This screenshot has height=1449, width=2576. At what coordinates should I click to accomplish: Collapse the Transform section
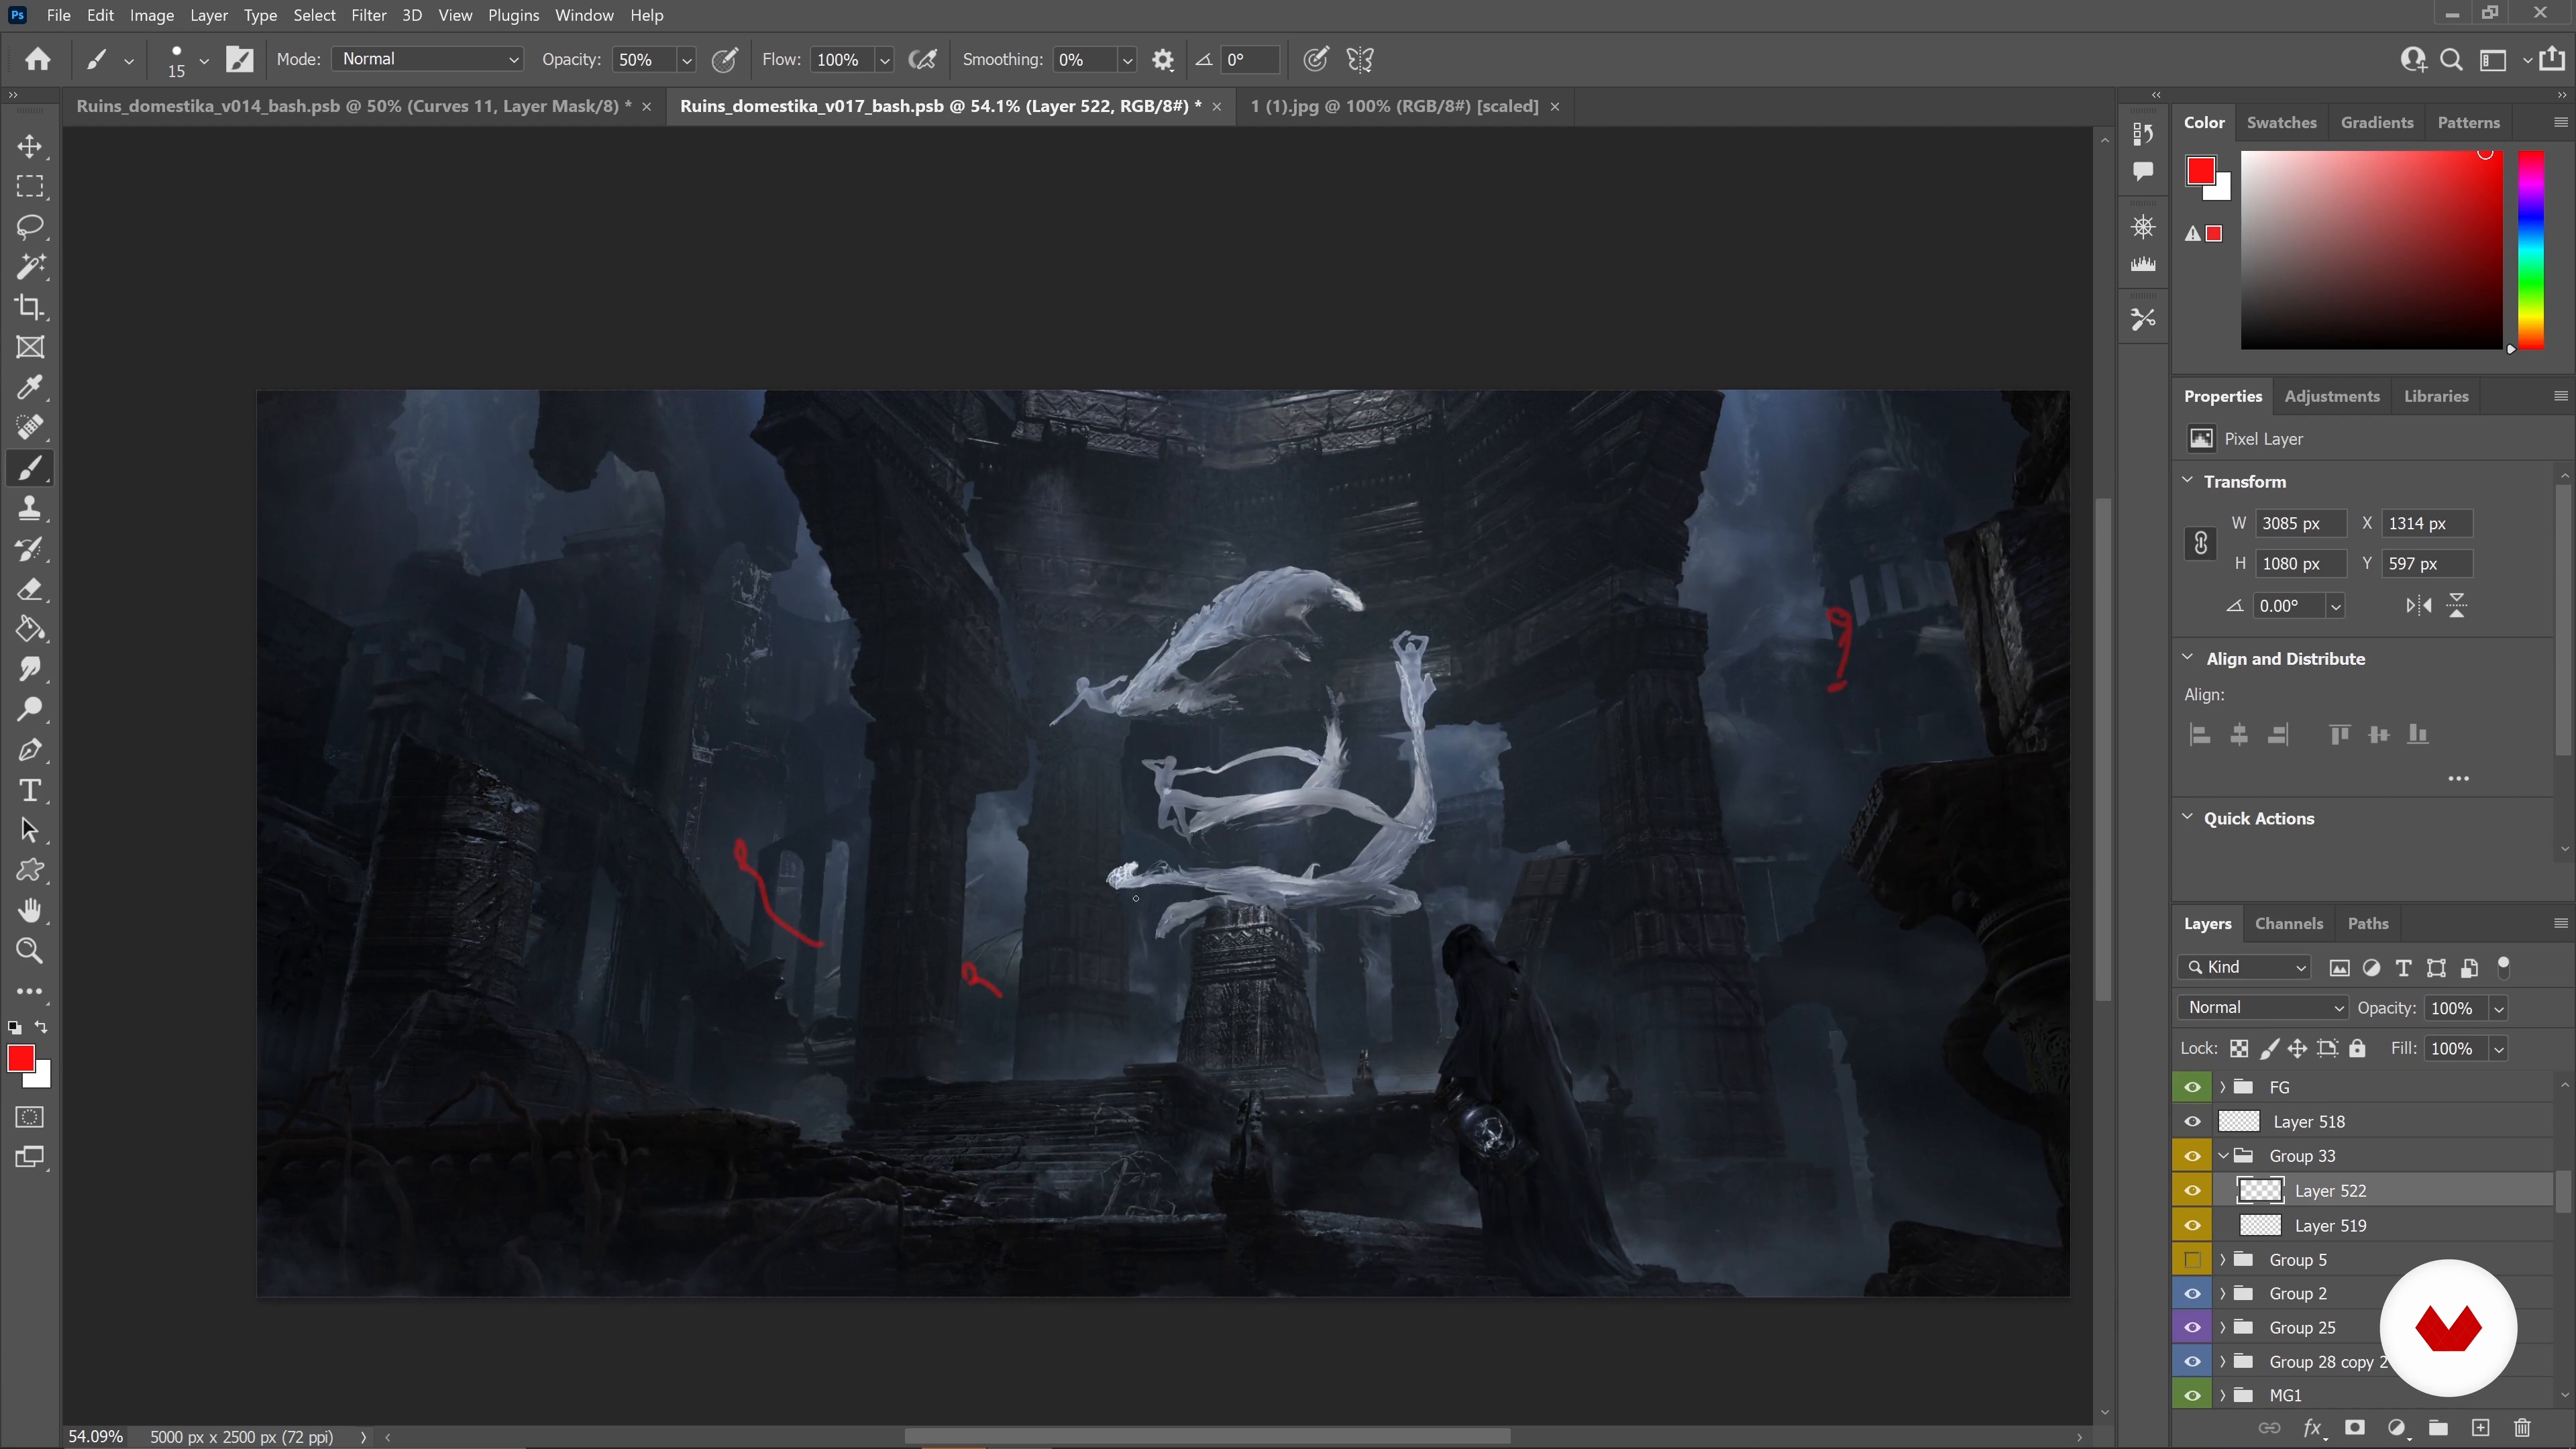[x=2187, y=481]
